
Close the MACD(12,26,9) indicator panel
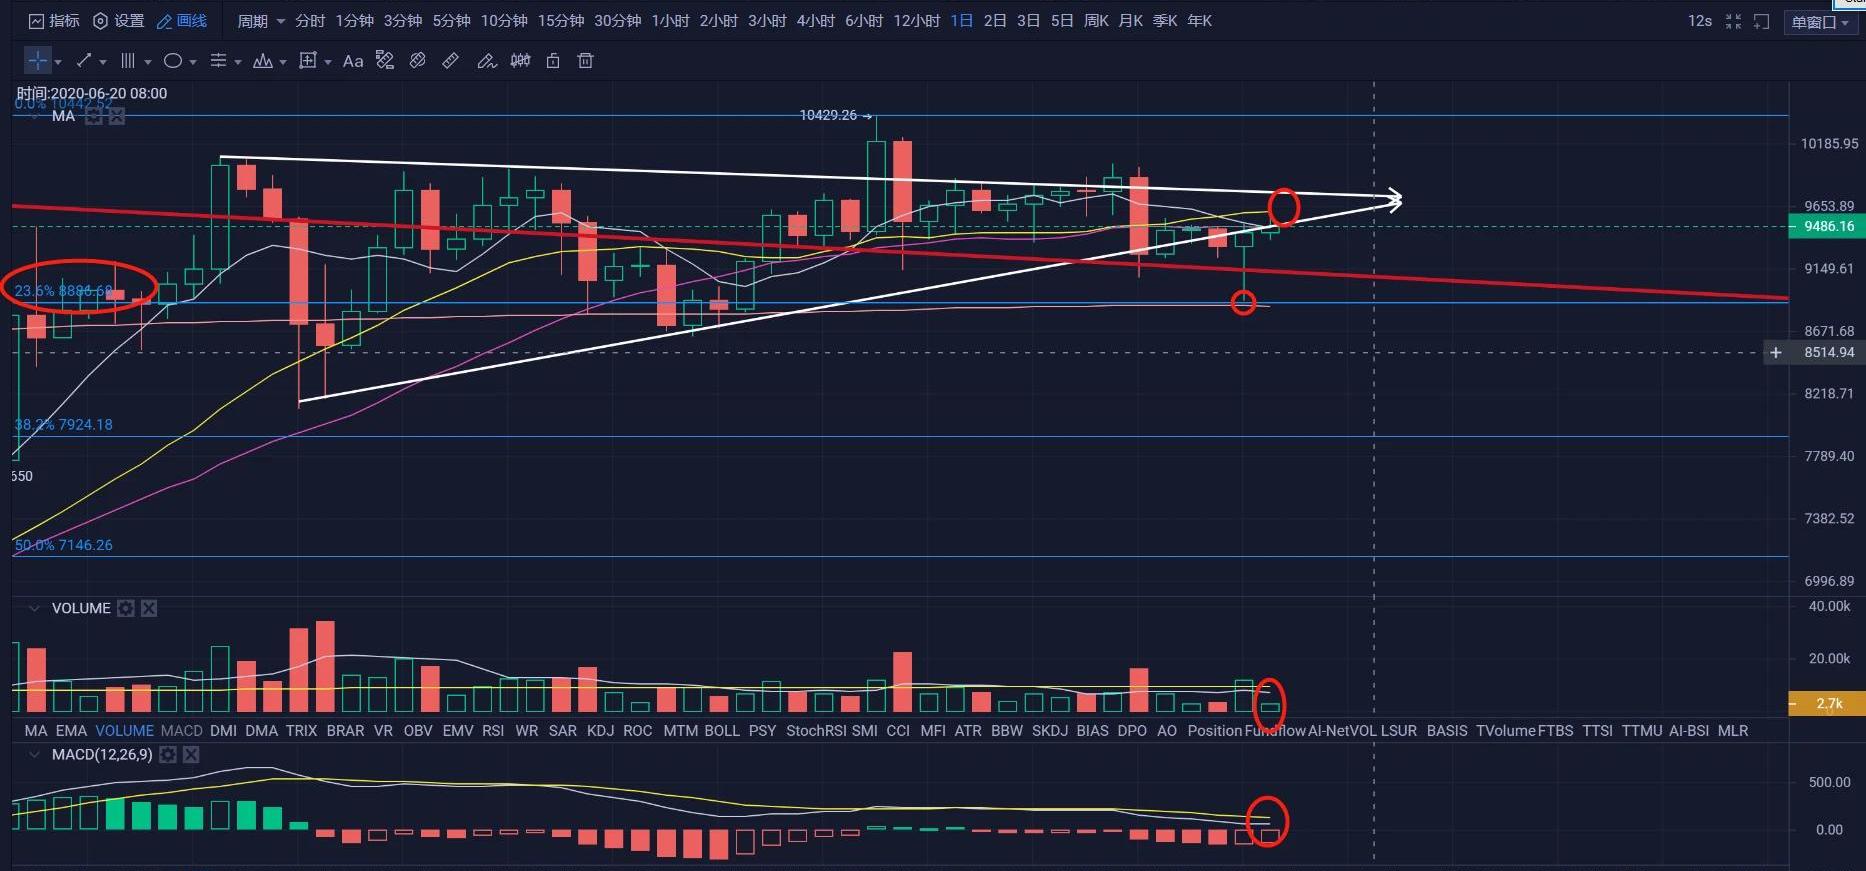191,755
